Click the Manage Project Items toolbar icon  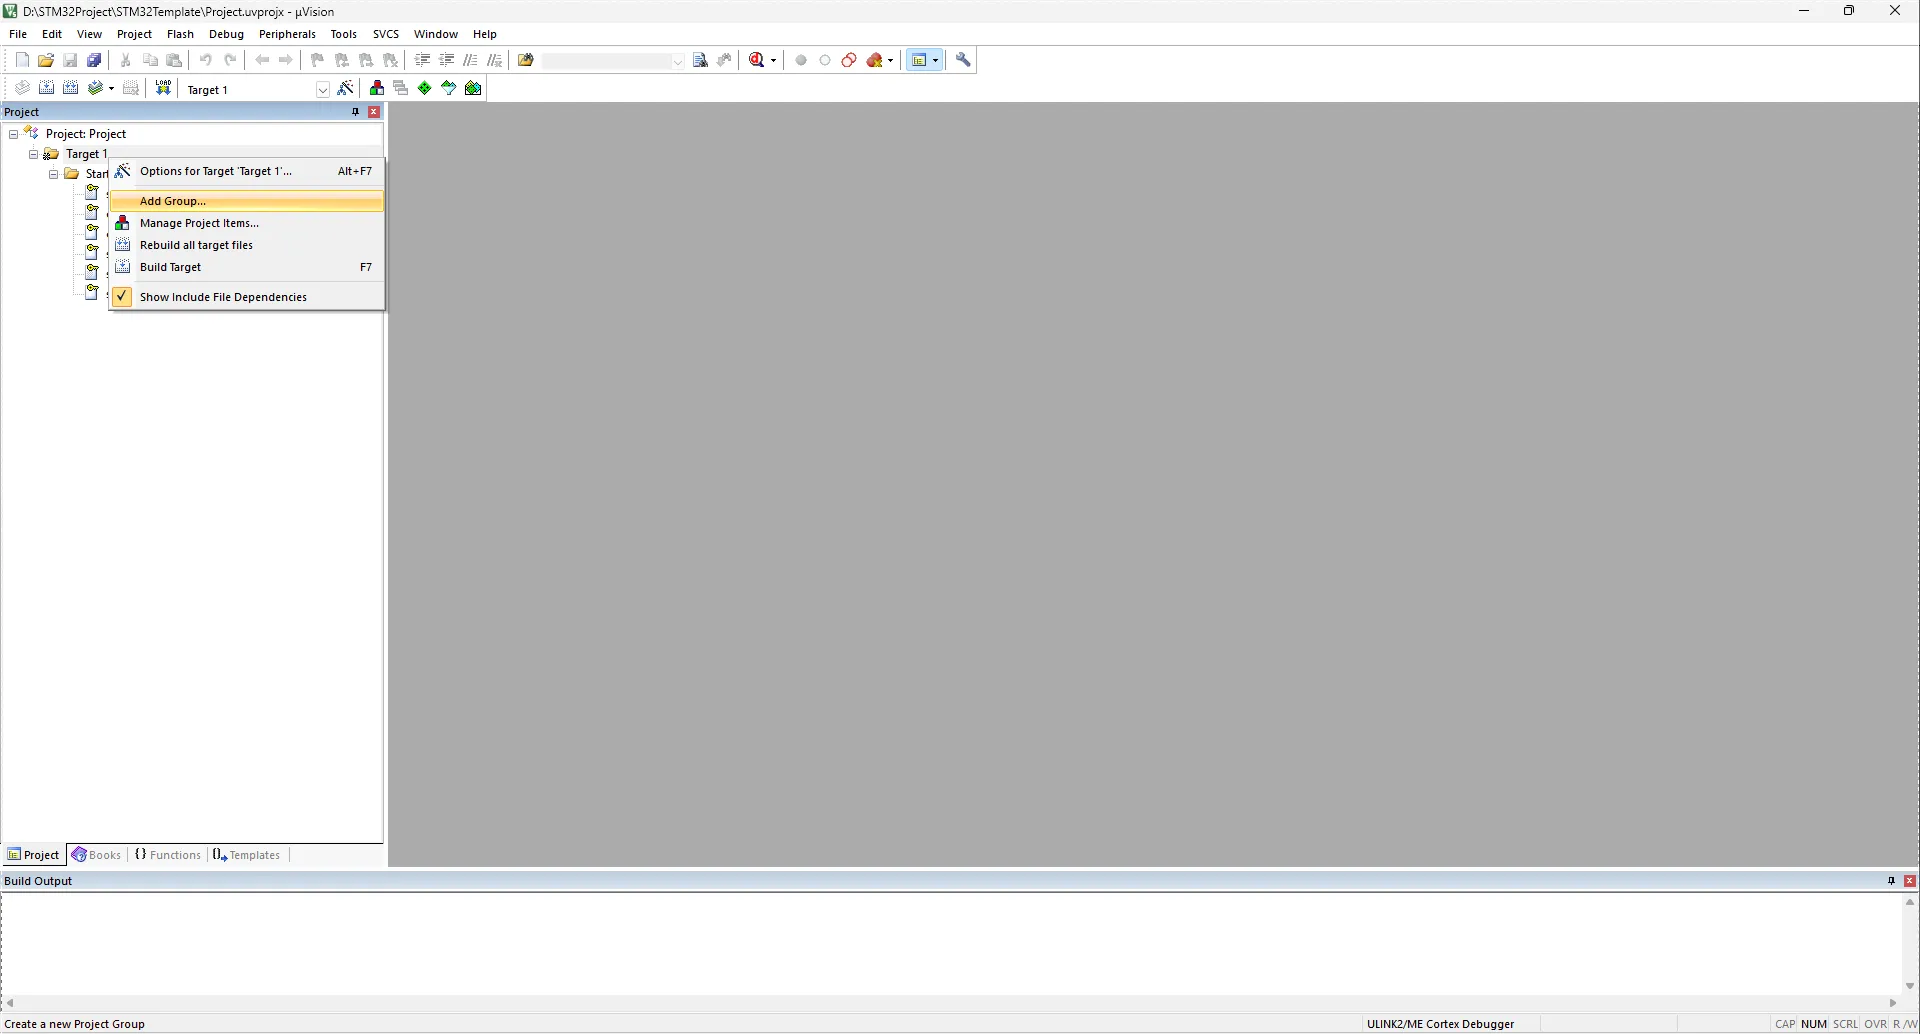coord(377,88)
